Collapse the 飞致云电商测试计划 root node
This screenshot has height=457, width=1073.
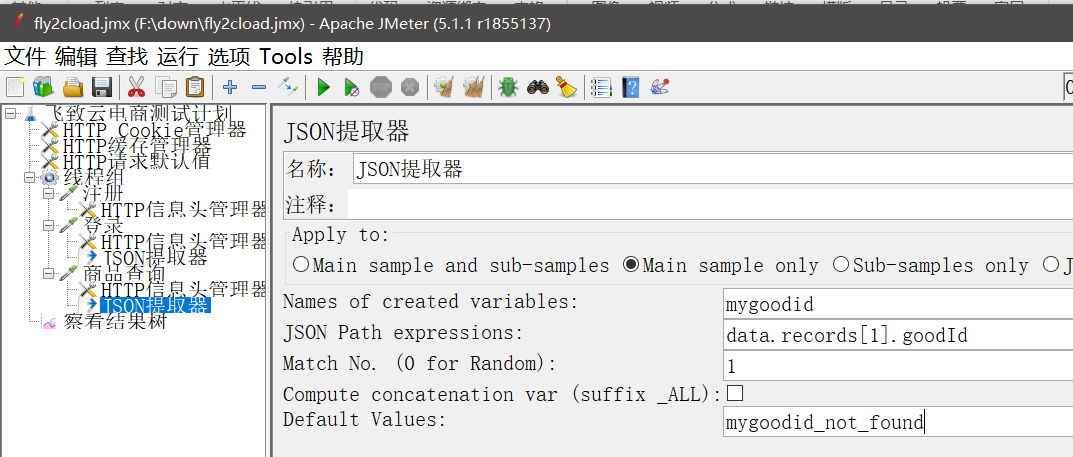pyautogui.click(x=10, y=114)
